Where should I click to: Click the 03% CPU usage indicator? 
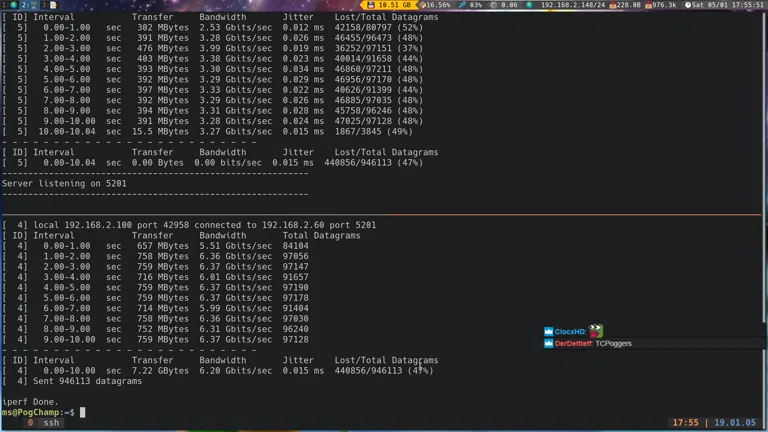(473, 5)
